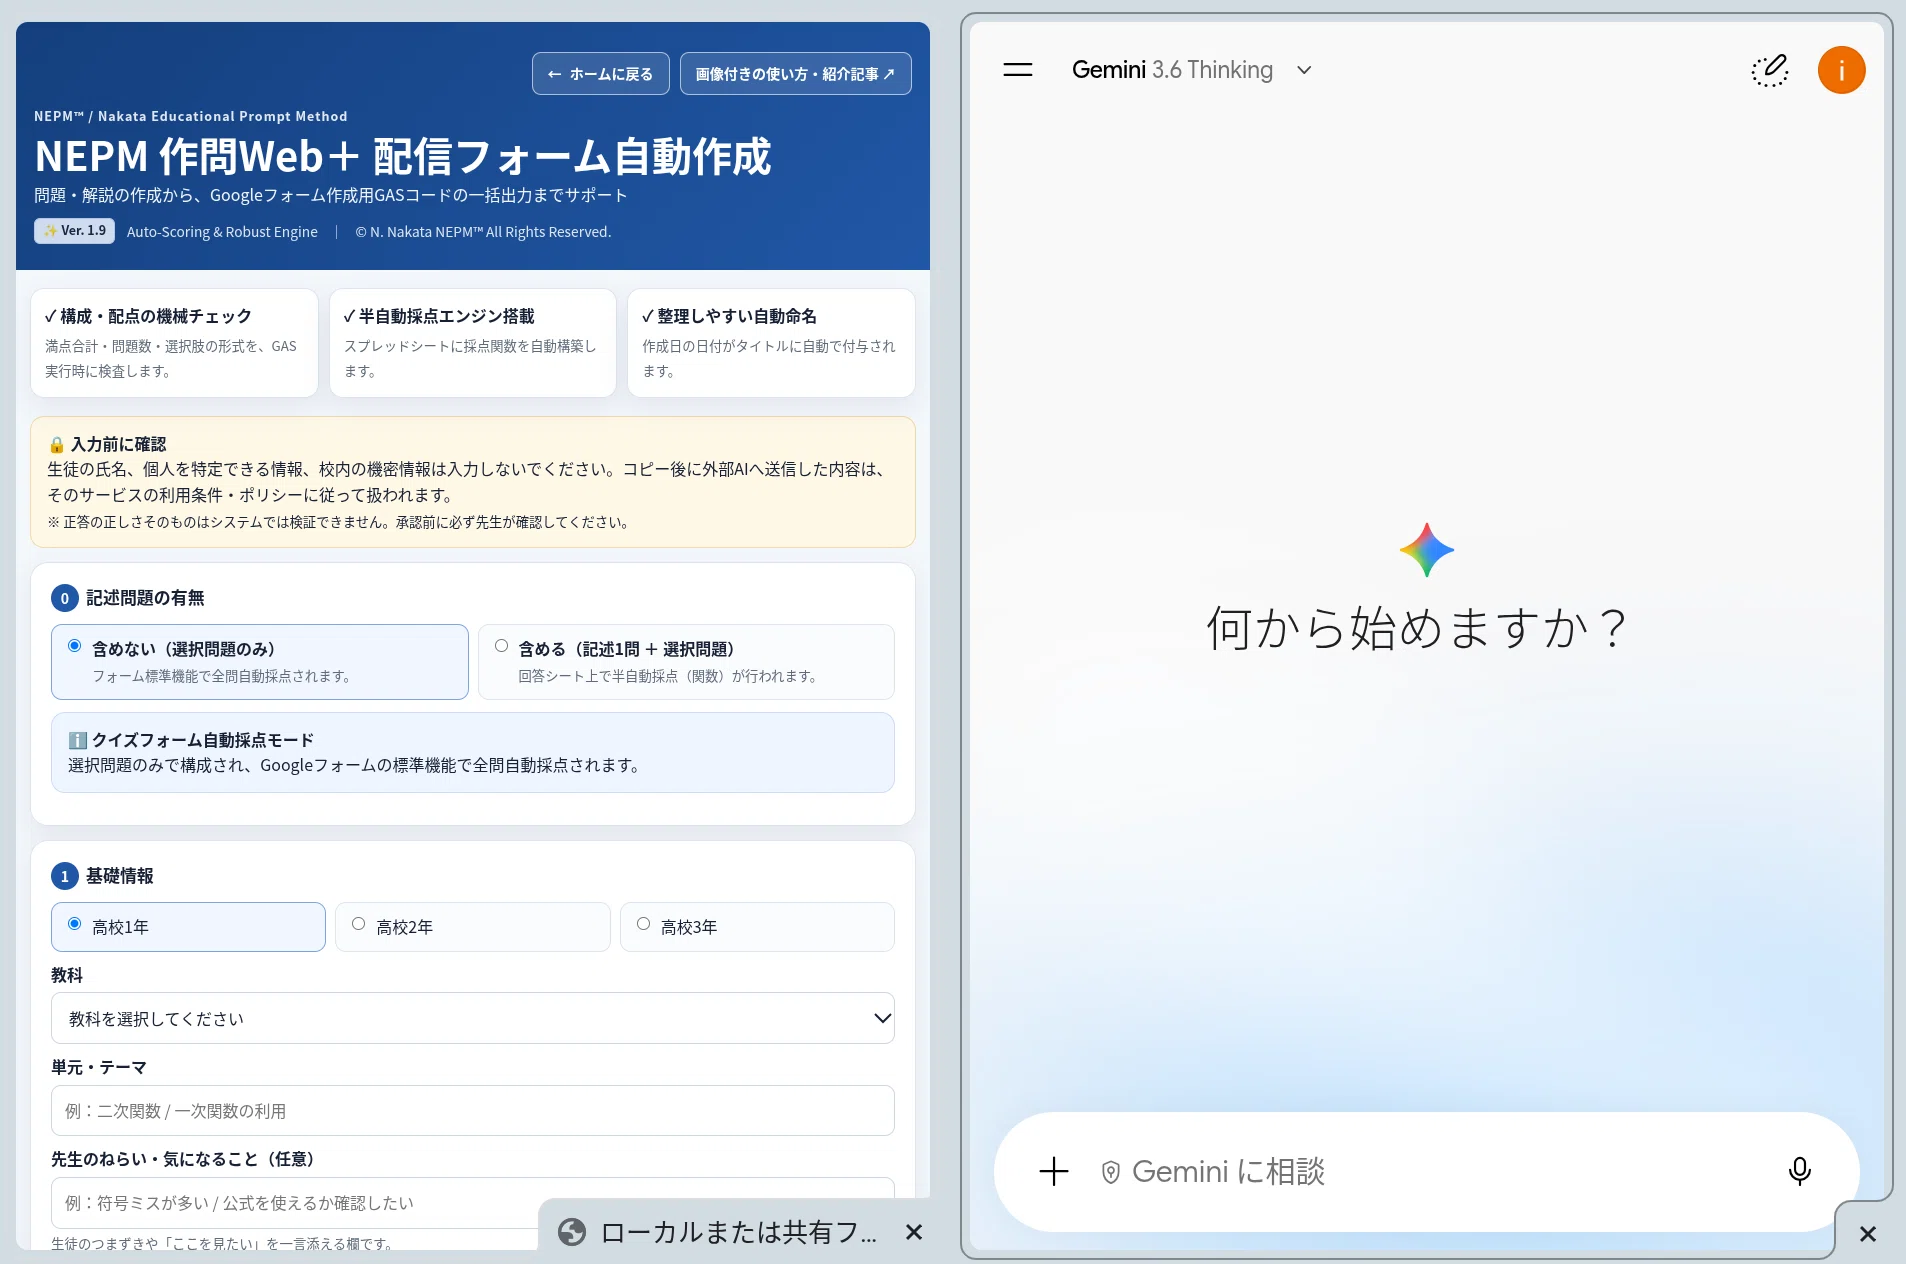
Task: Close the Gemini side panel
Action: pyautogui.click(x=1867, y=1234)
